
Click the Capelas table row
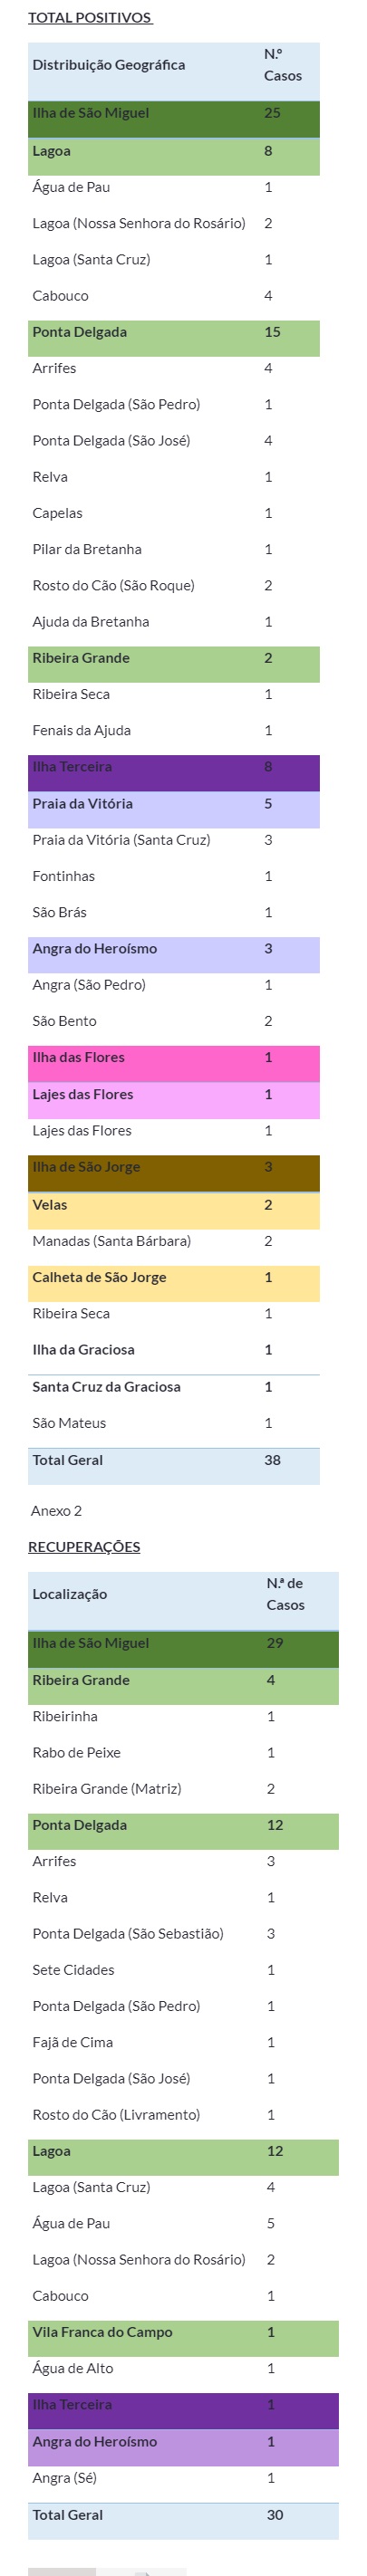pos(174,513)
